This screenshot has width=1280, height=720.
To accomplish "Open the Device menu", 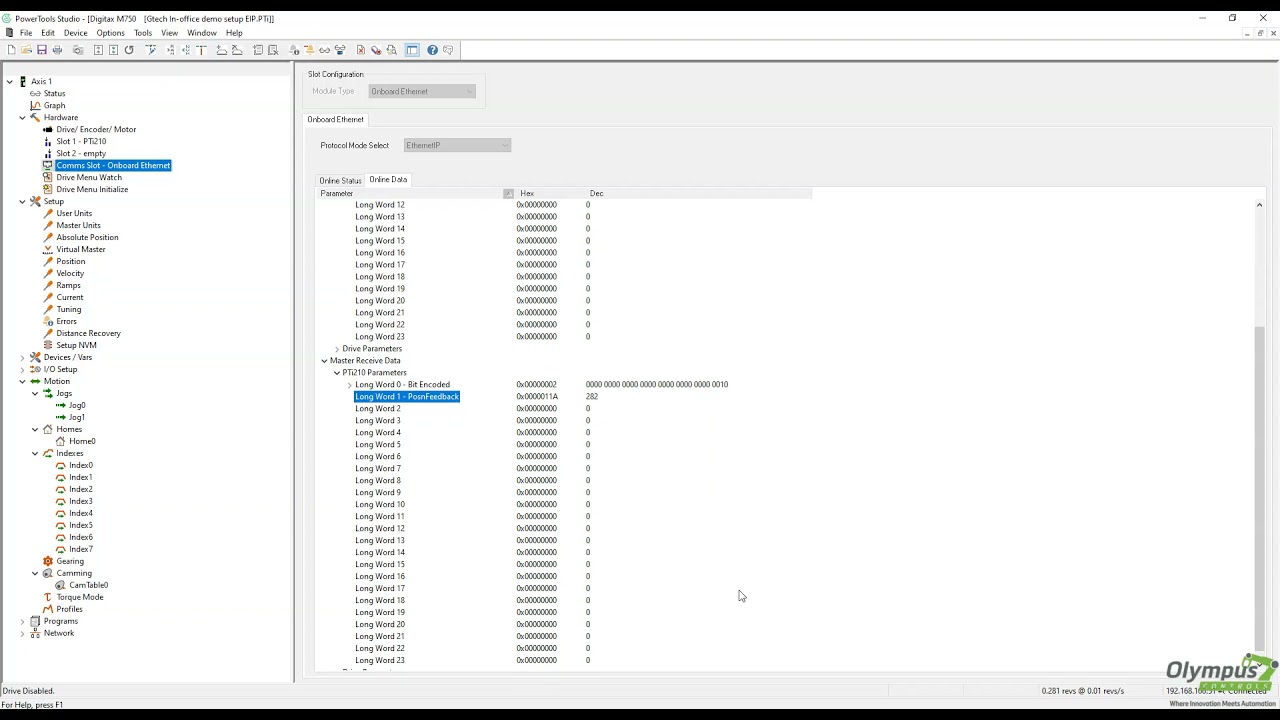I will point(76,33).
